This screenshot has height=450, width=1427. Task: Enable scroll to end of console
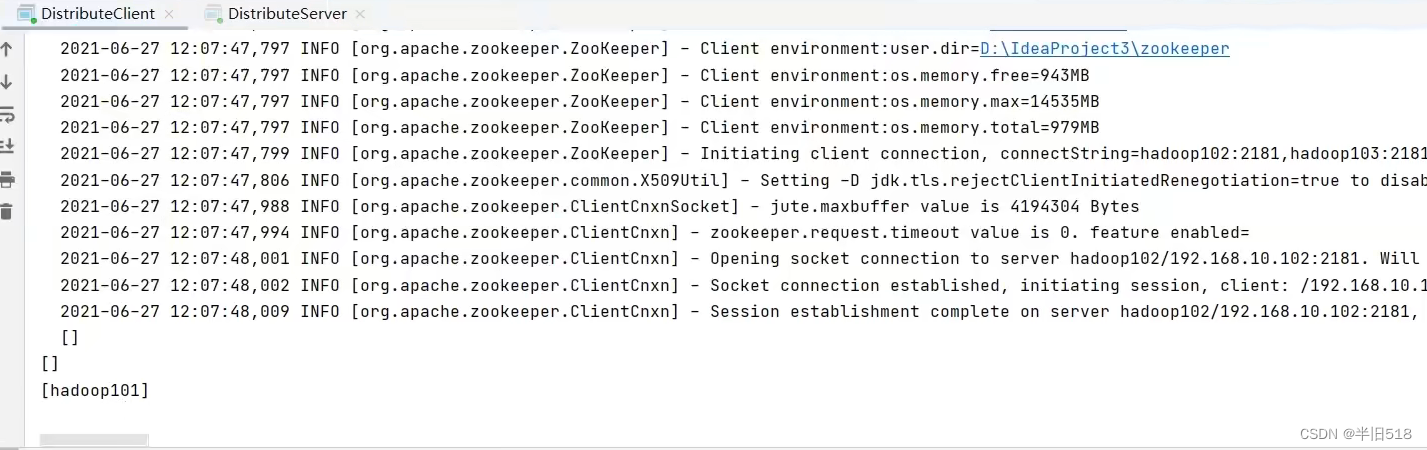pyautogui.click(x=7, y=146)
